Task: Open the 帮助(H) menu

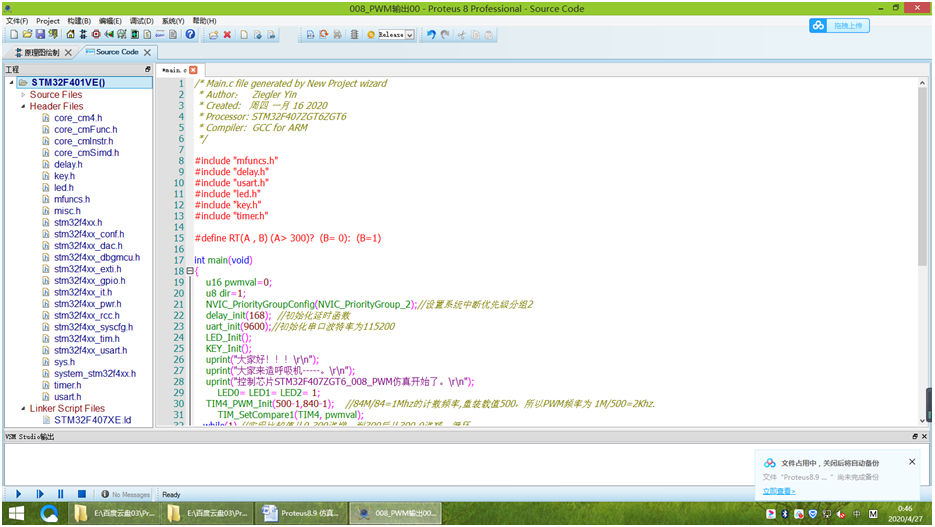Action: pos(204,21)
